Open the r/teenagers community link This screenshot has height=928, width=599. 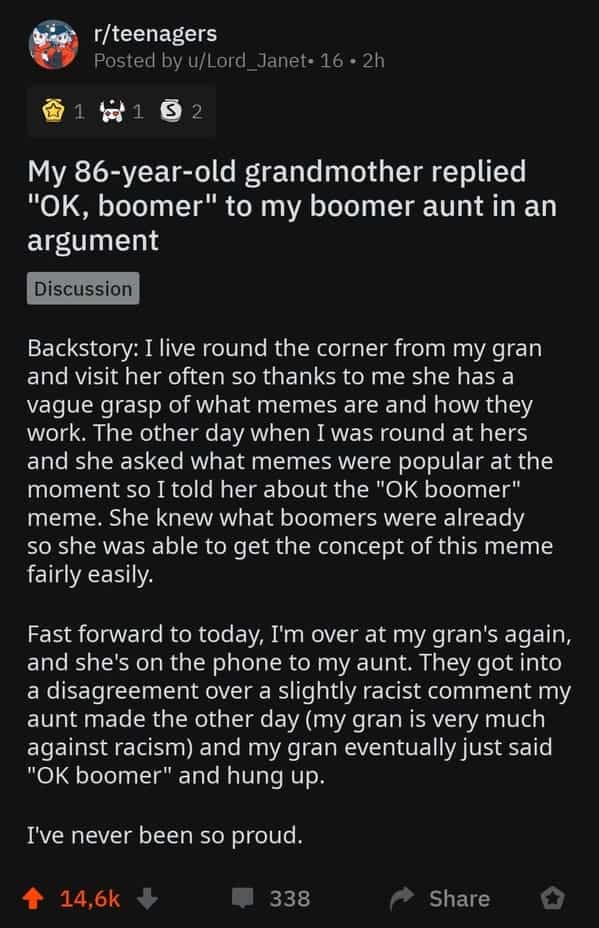click(x=156, y=34)
